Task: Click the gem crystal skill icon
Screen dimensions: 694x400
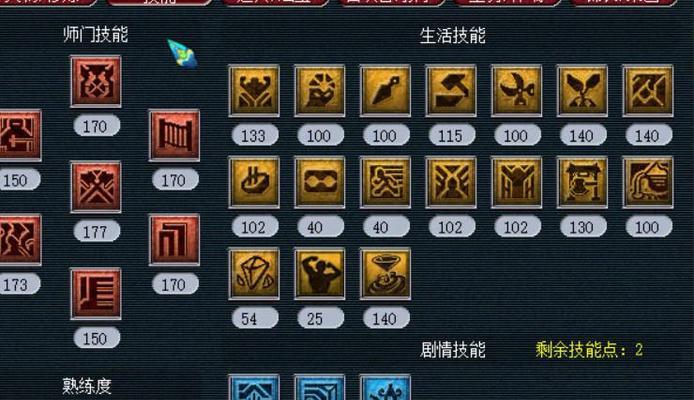Action: [x=254, y=273]
